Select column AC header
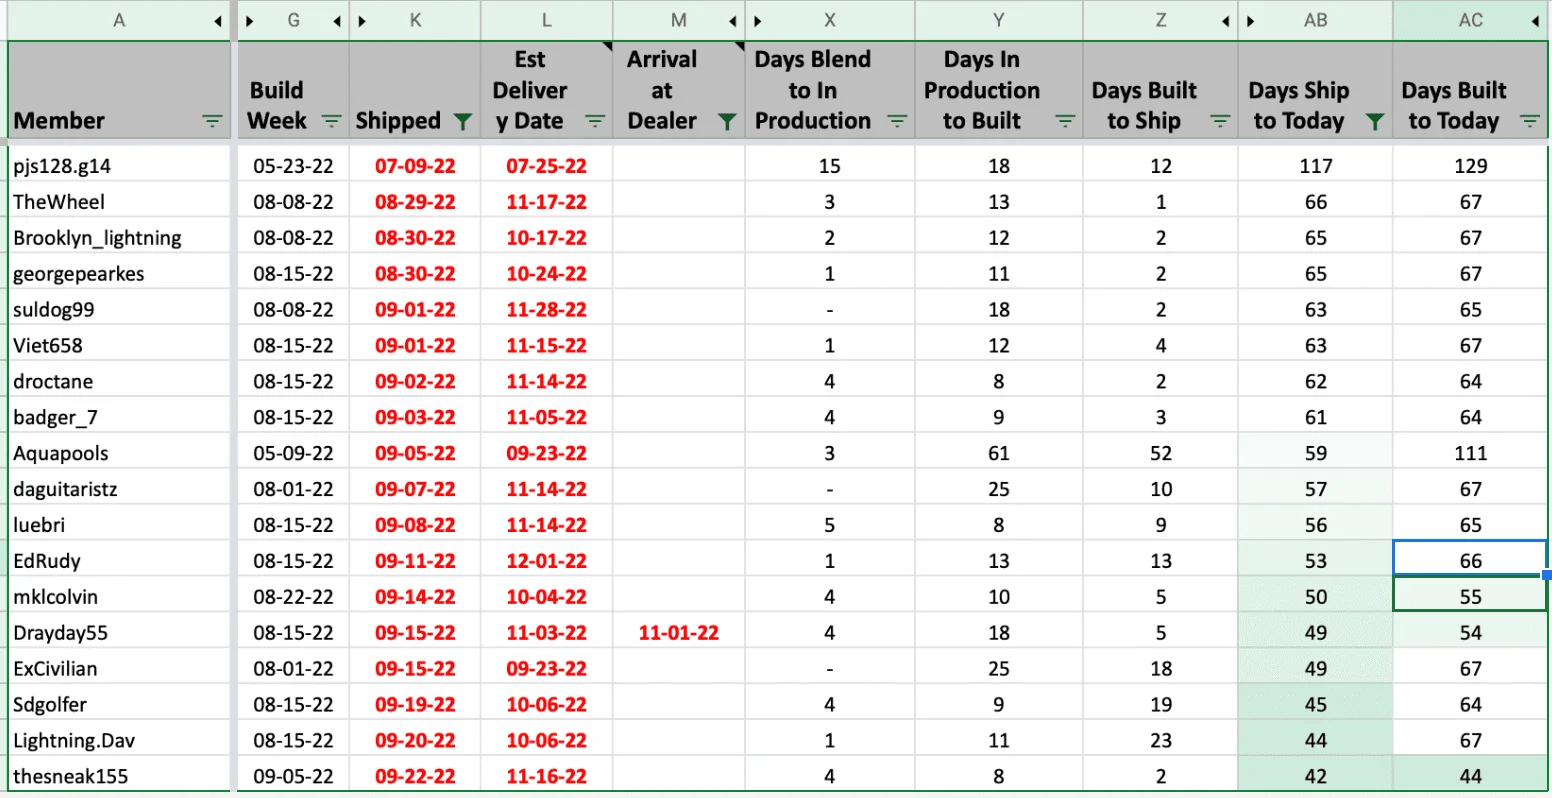This screenshot has height=798, width=1552. click(x=1470, y=20)
